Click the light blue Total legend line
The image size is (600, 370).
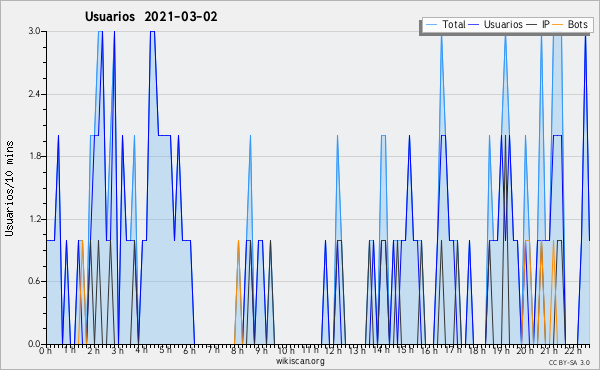click(431, 25)
